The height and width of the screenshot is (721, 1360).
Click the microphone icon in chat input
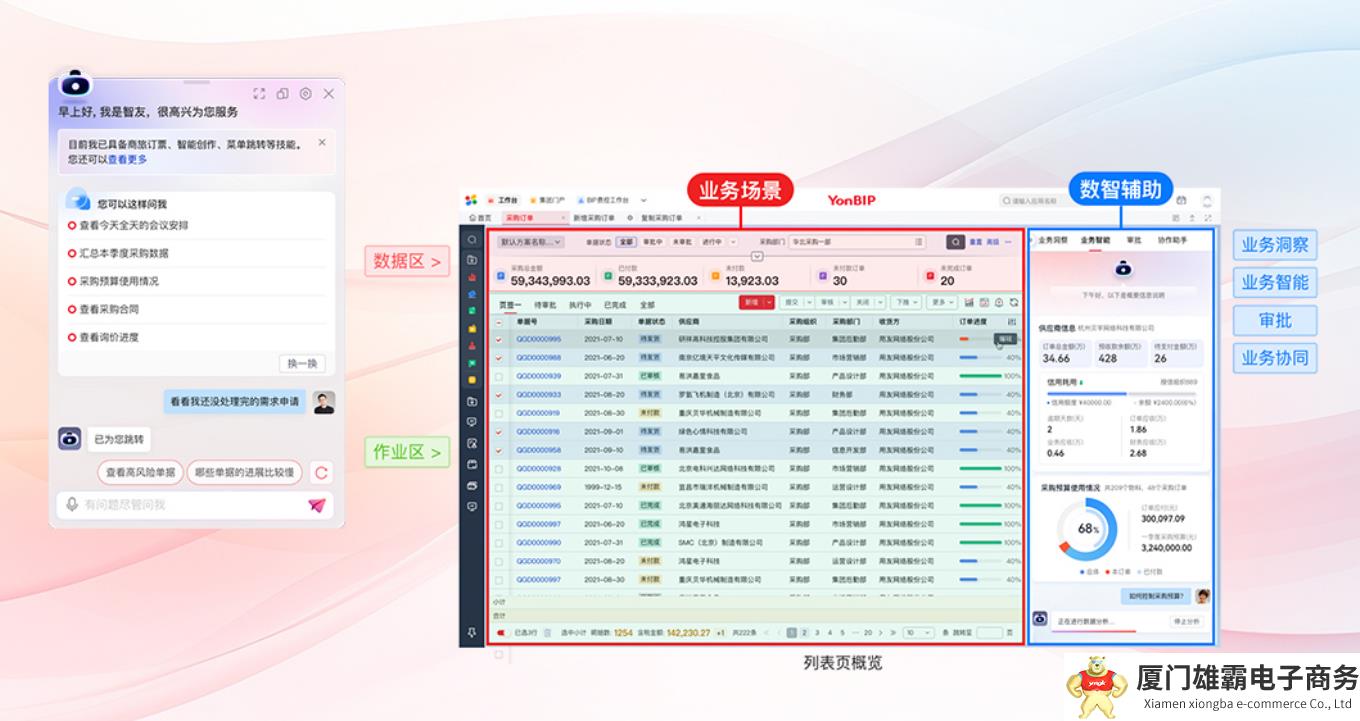coord(72,505)
